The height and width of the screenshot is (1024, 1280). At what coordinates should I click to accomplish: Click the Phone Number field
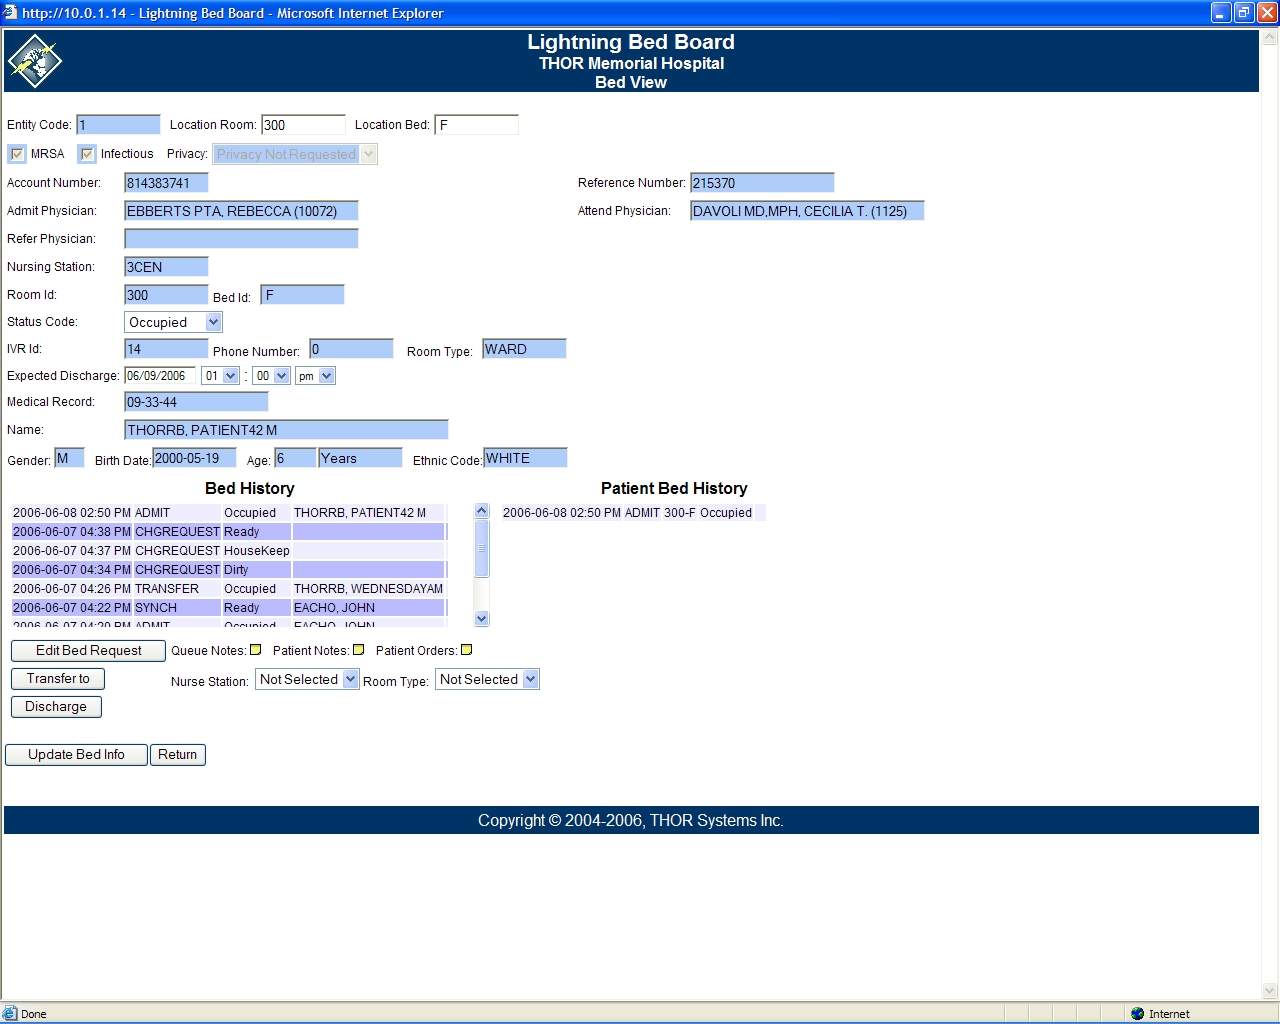click(x=351, y=349)
